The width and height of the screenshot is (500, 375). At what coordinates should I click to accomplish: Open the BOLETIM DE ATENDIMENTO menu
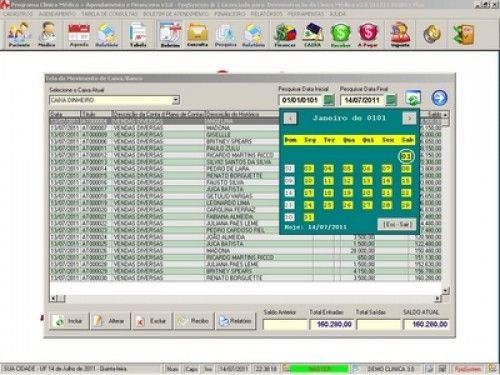tap(176, 14)
